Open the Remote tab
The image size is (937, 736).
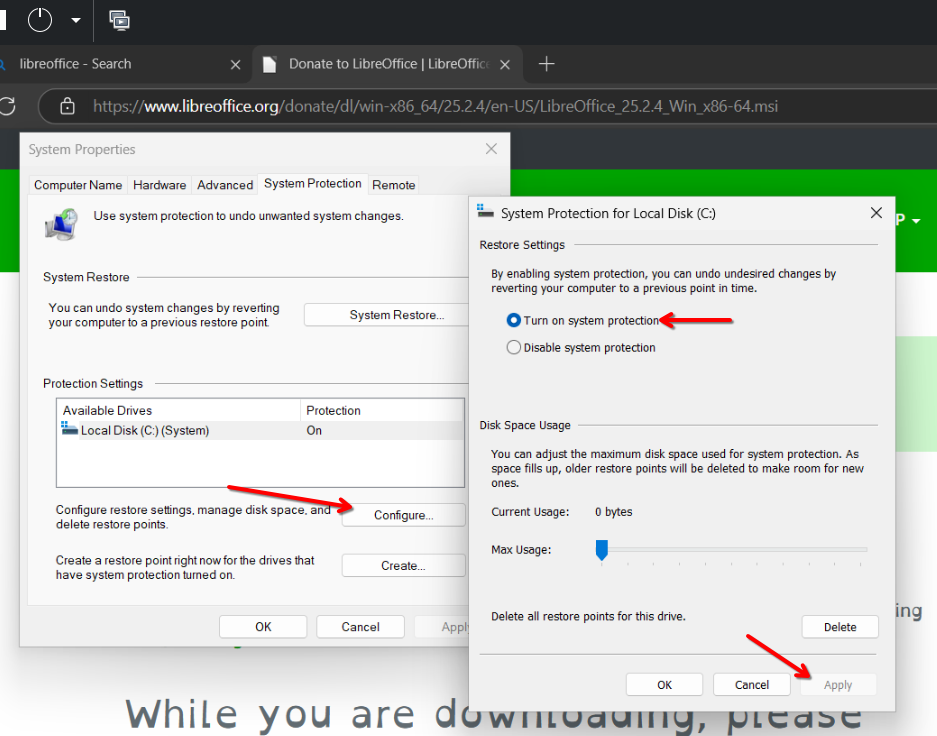tap(393, 185)
